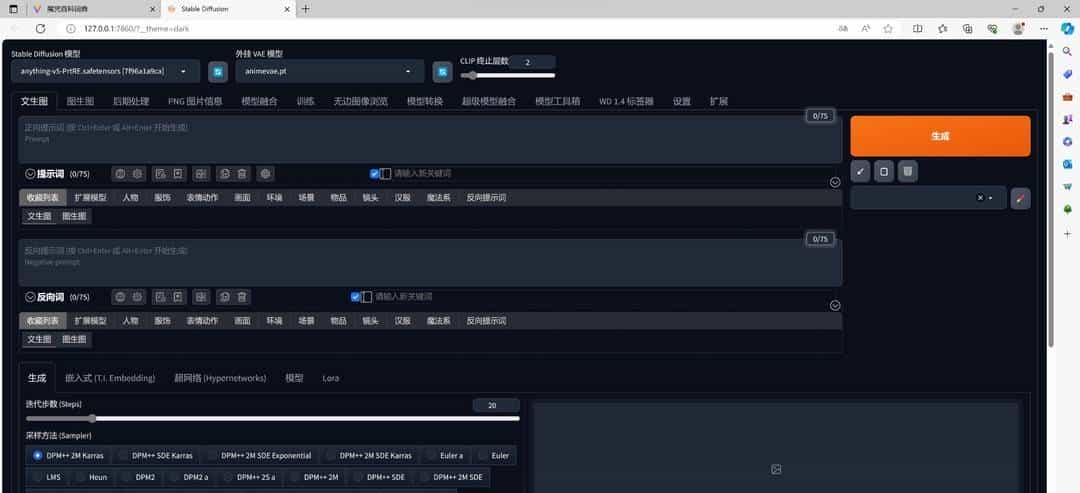Click the Negative prompt text area

(430, 262)
